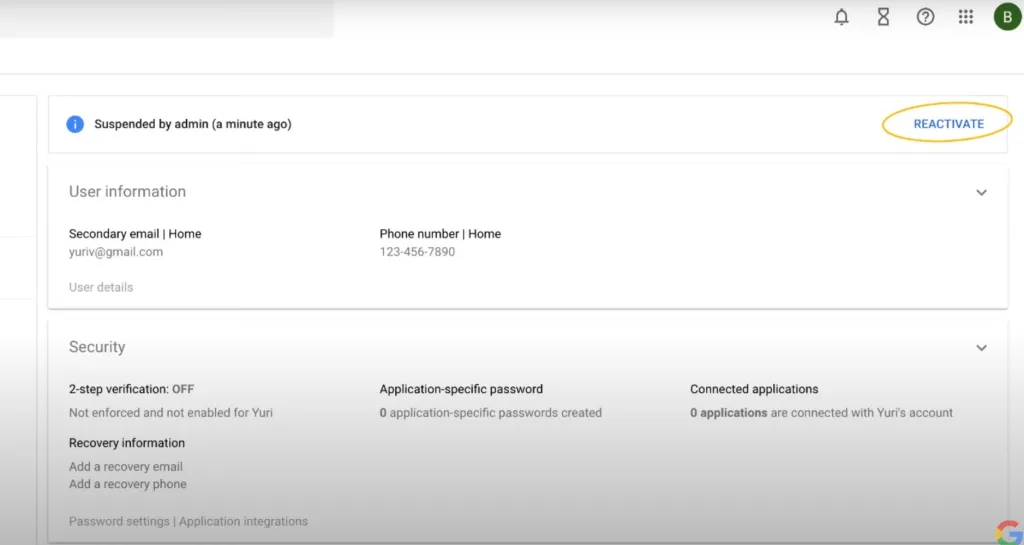Open the notifications bell icon
Viewport: 1024px width, 545px height.
(x=842, y=17)
